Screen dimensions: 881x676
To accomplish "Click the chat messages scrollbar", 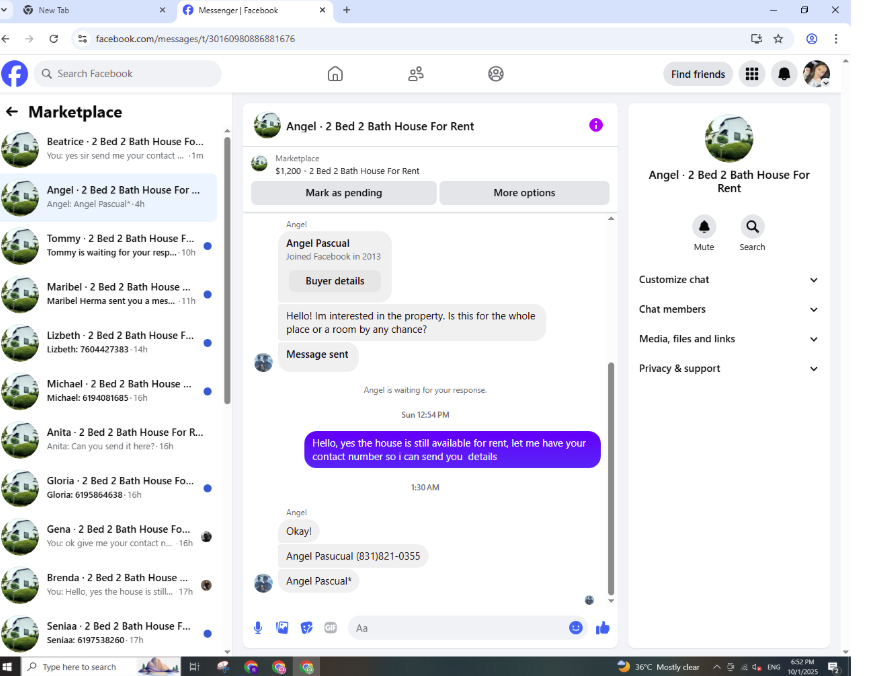I will click(611, 478).
